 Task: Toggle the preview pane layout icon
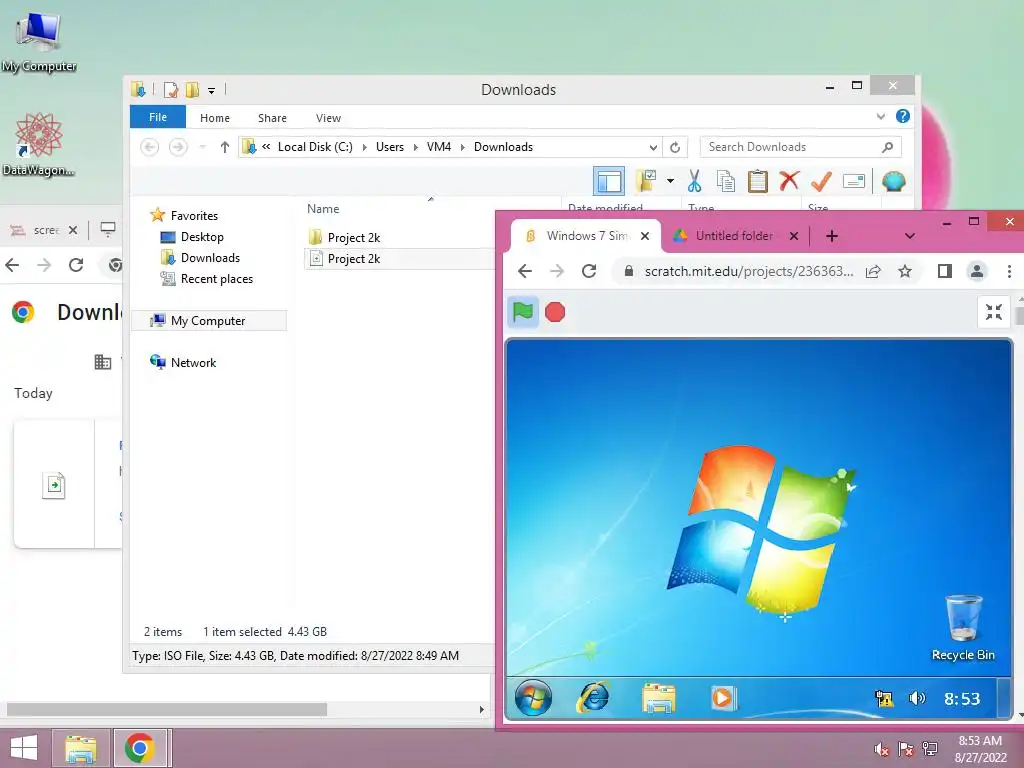[609, 181]
